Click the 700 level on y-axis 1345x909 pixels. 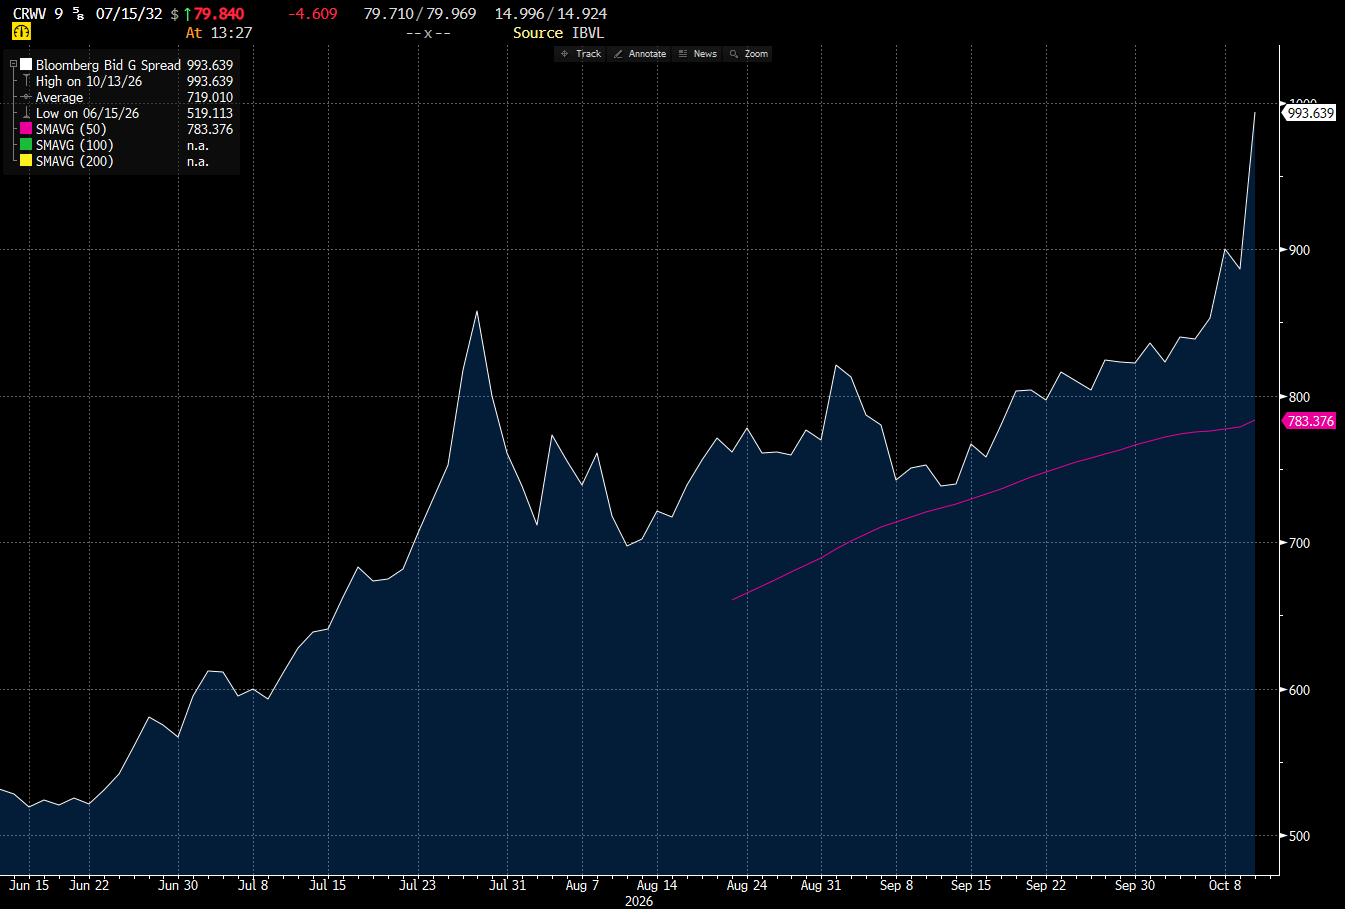click(x=1299, y=543)
